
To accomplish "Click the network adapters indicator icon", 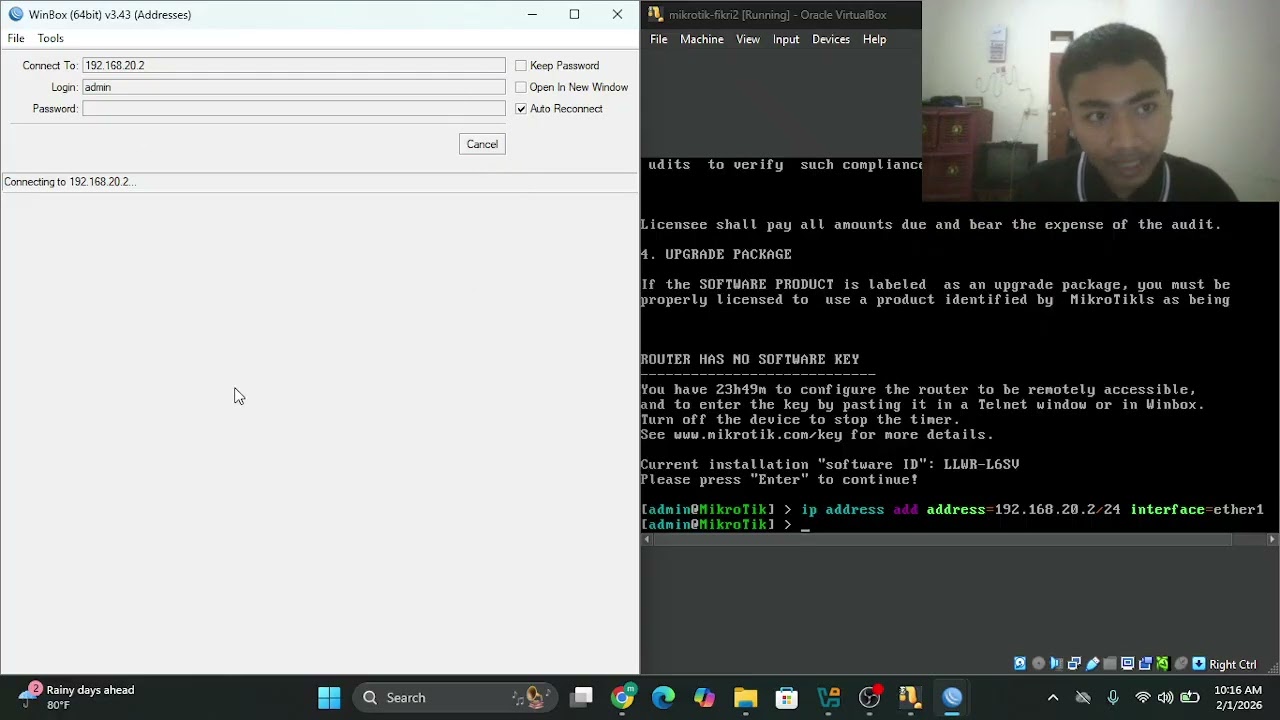I will coord(1074,664).
